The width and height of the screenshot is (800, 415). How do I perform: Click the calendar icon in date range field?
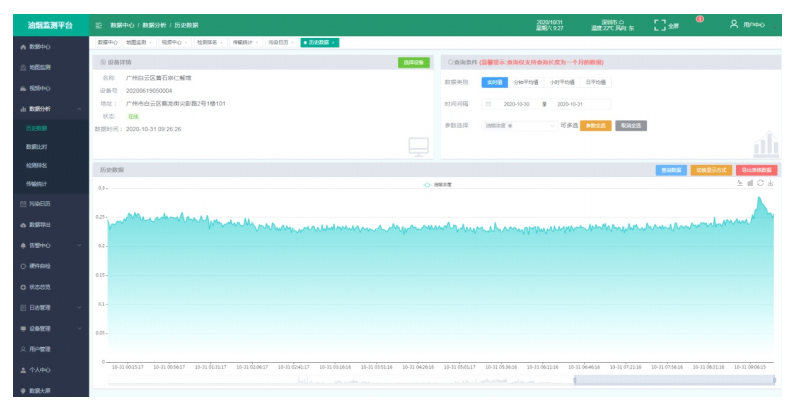coord(489,103)
